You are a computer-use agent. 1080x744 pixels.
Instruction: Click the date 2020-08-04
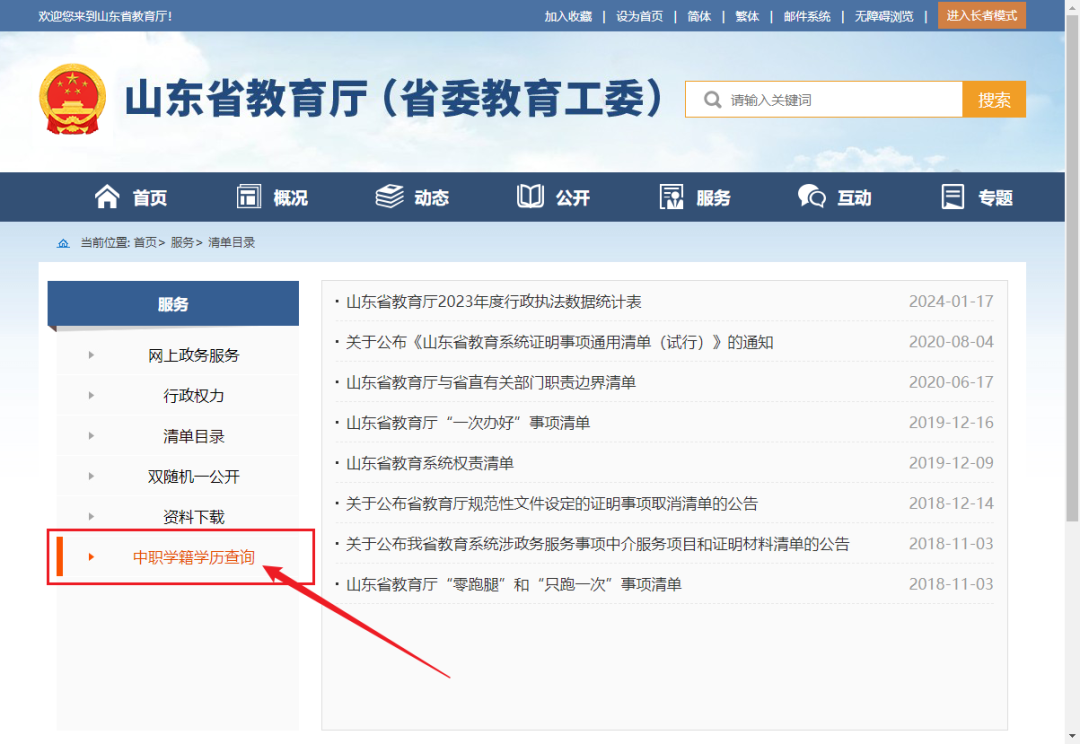(951, 342)
